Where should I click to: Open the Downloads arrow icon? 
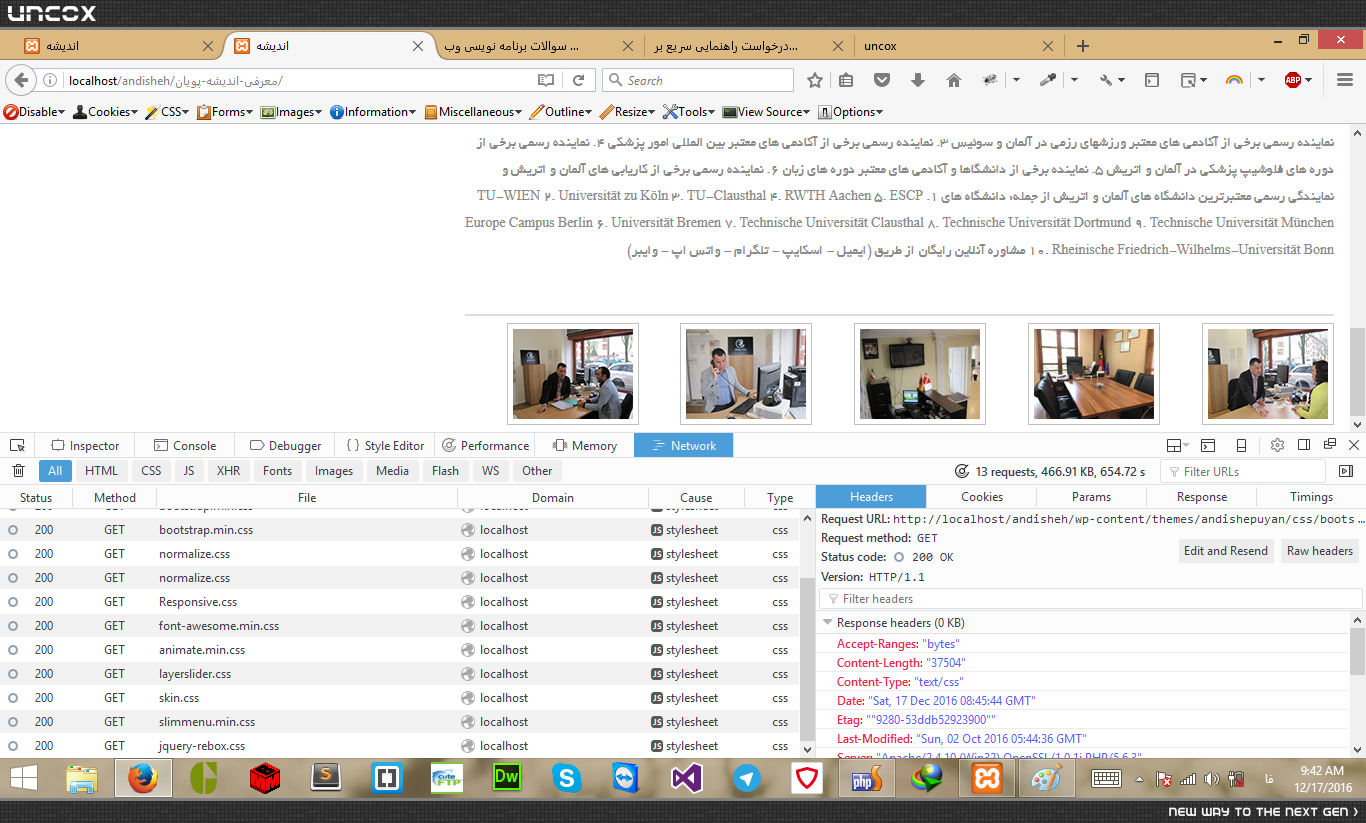click(918, 80)
